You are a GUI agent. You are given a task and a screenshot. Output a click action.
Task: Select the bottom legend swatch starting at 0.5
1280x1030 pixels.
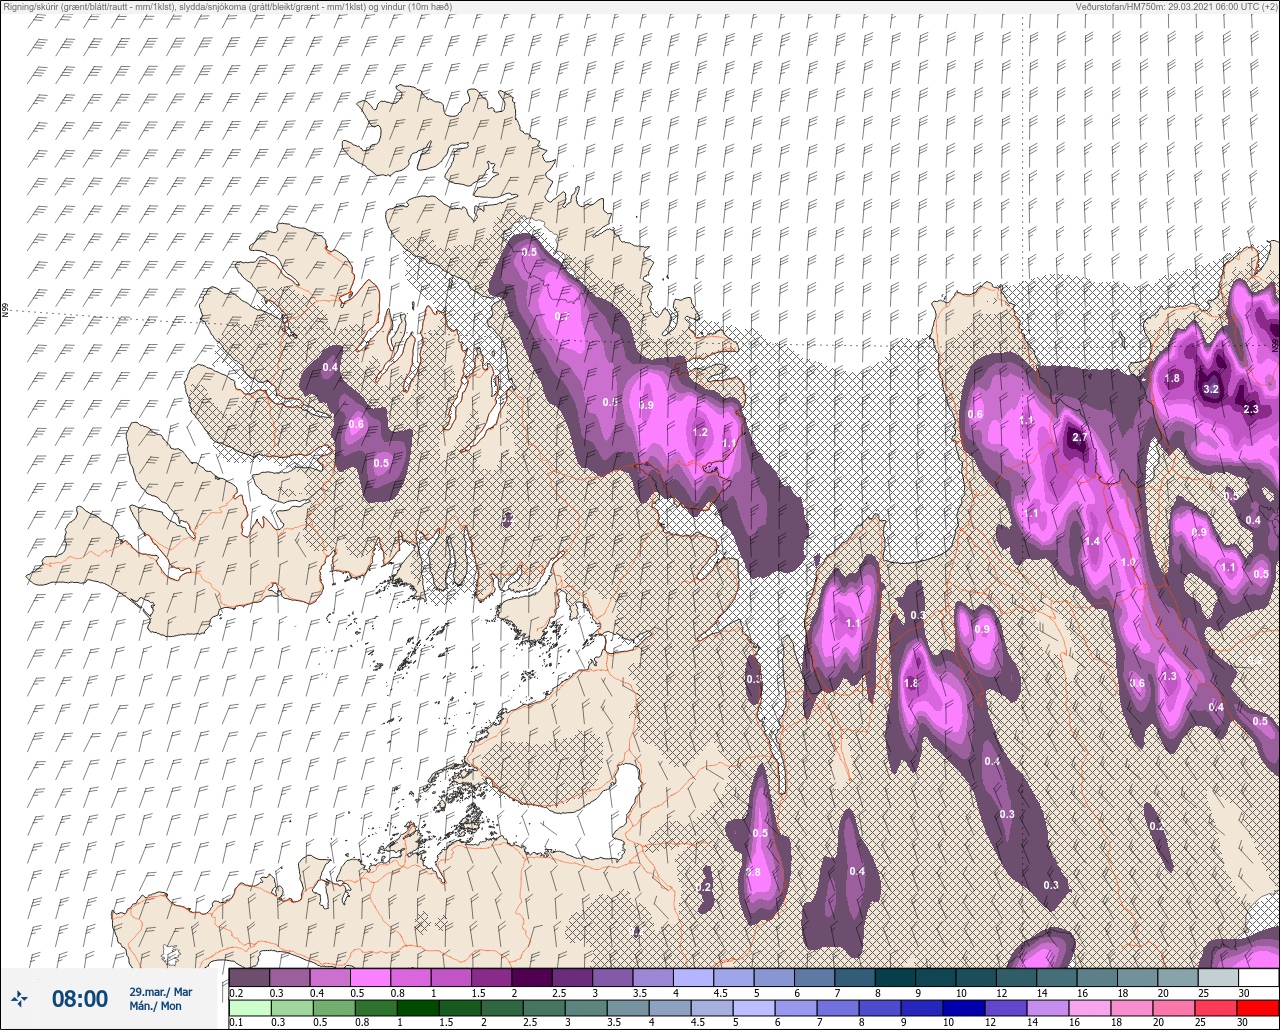[334, 1008]
